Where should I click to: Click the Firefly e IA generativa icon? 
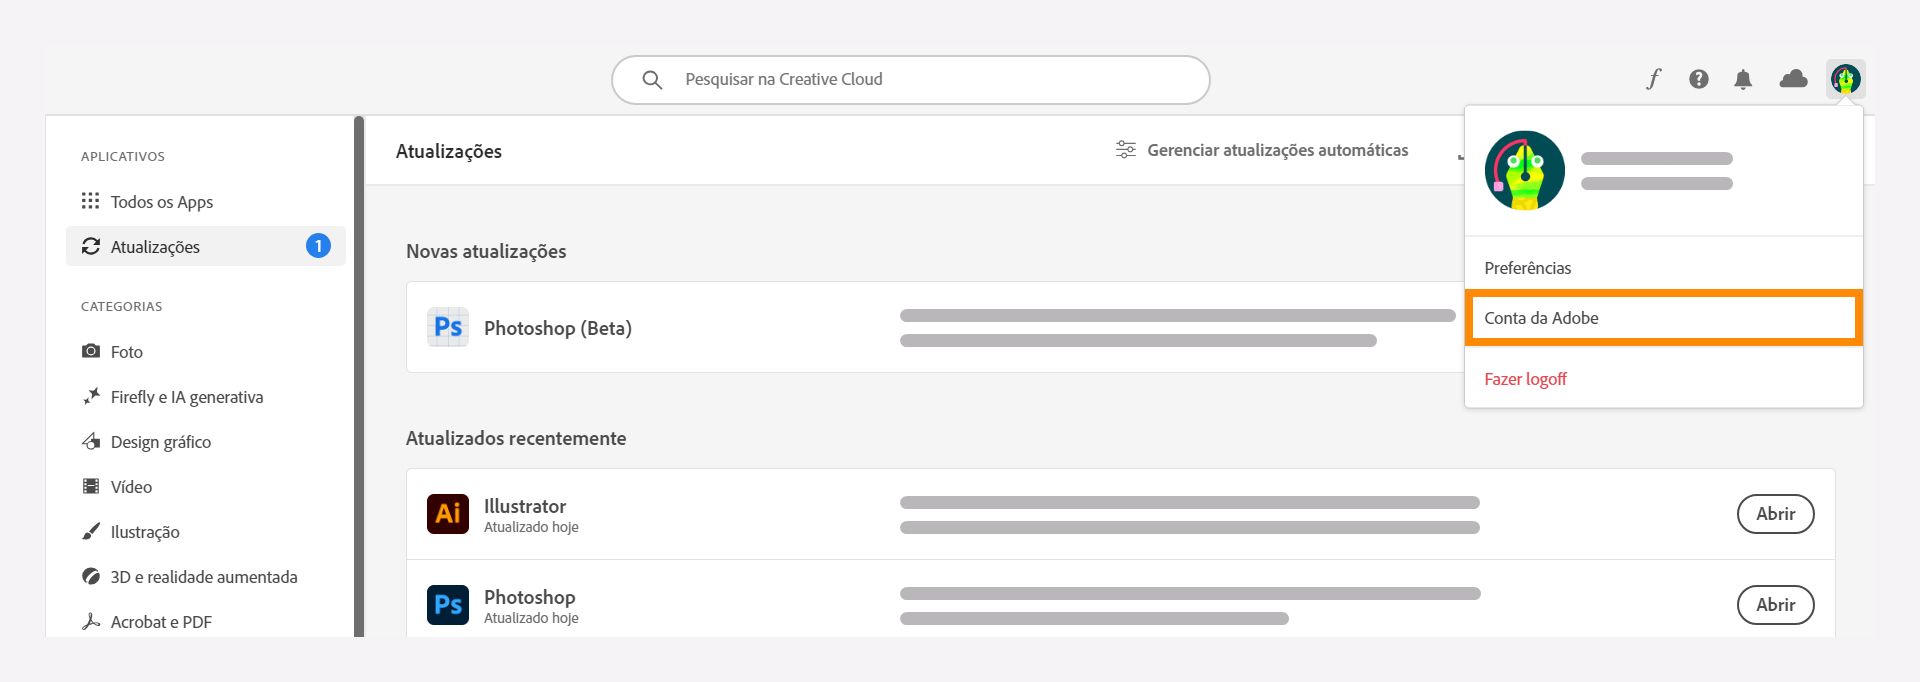[x=91, y=396]
